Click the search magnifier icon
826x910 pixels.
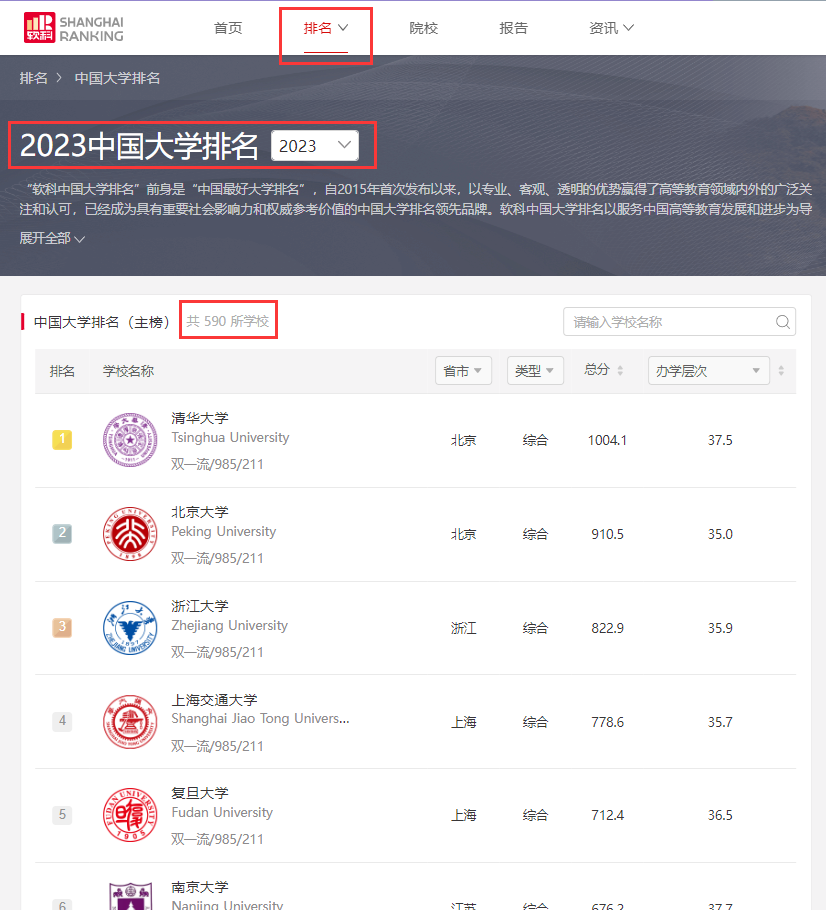tap(783, 322)
